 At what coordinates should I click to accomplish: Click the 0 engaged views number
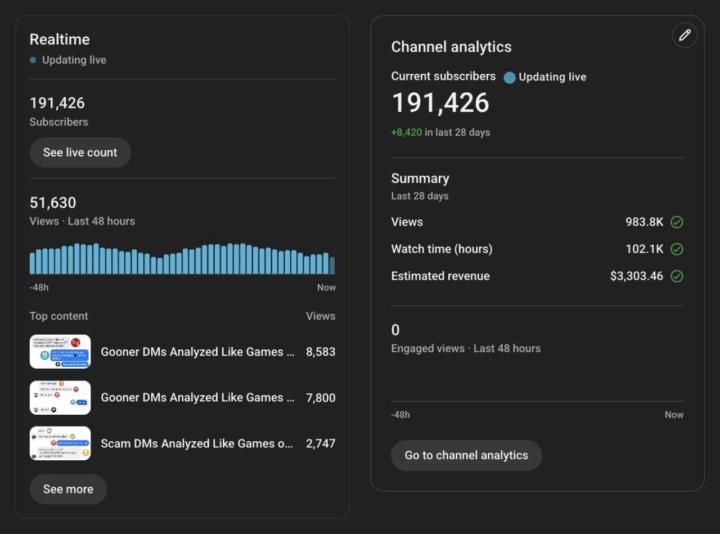pos(395,330)
